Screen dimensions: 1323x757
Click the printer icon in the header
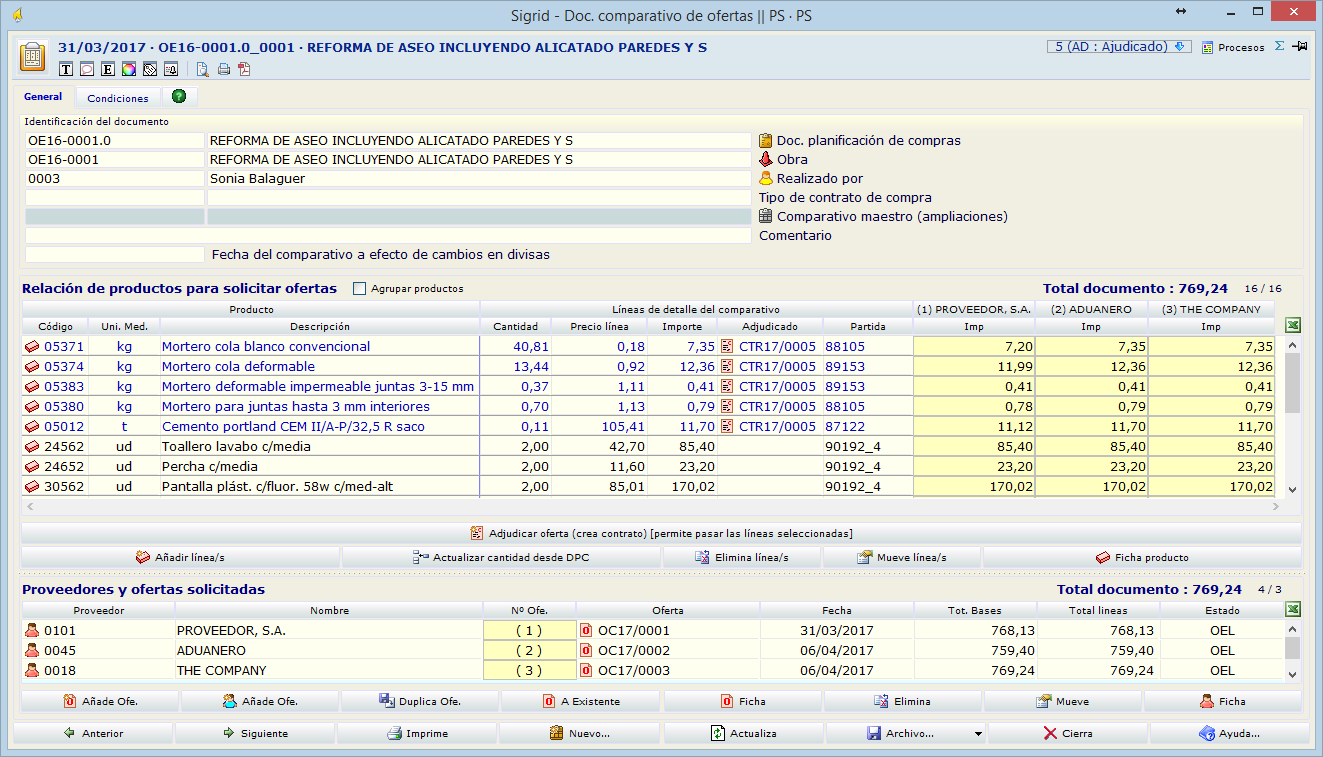pos(224,69)
